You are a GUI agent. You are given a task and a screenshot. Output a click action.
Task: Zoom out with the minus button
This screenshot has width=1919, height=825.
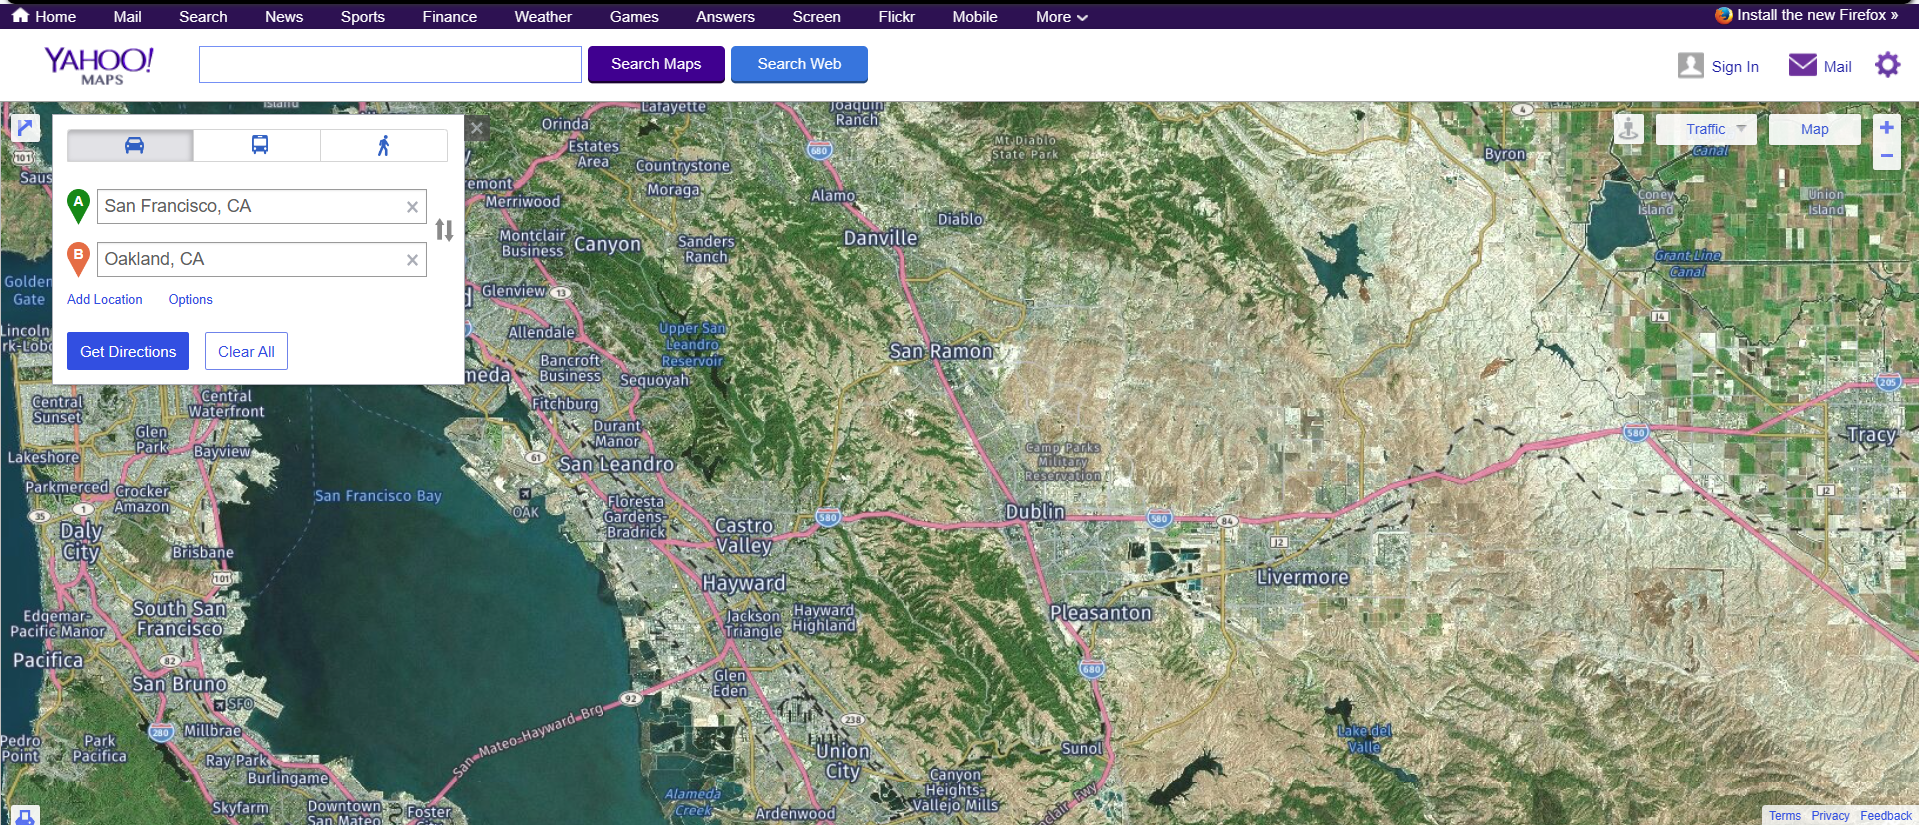pyautogui.click(x=1886, y=156)
